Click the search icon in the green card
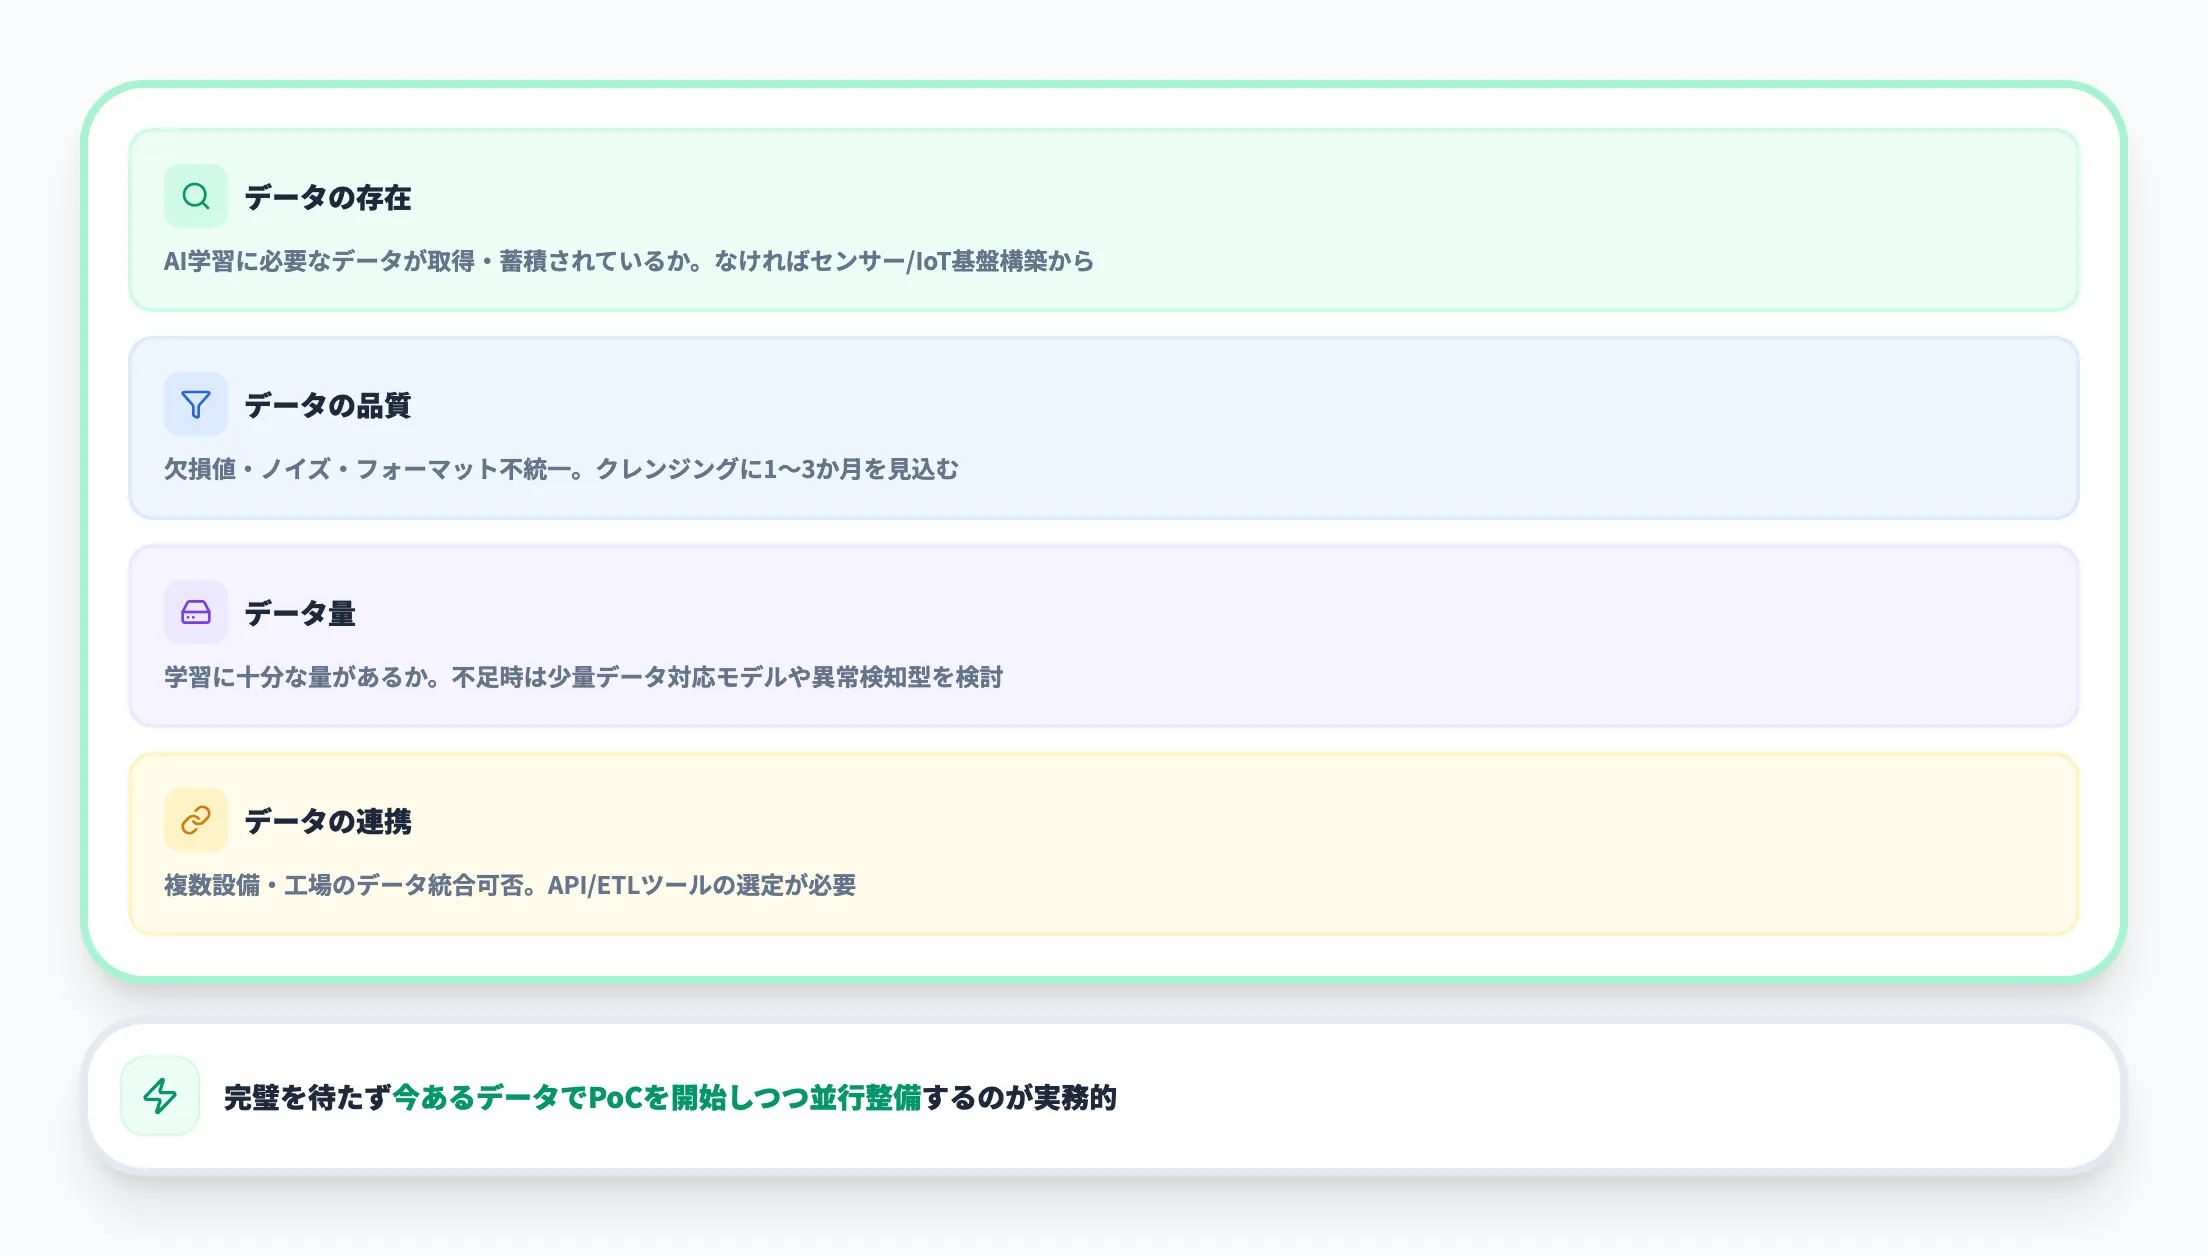 click(x=195, y=197)
